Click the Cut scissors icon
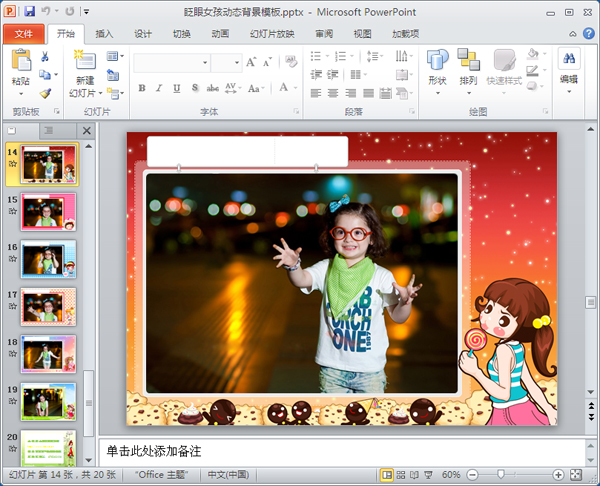This screenshot has height=486, width=600. click(45, 57)
